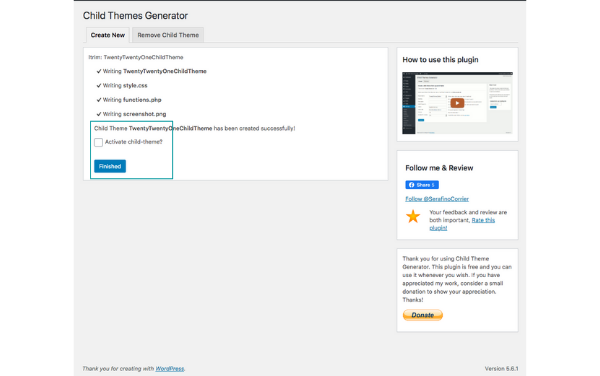
Task: Click the checkmark beside Writing TwentyTwentyOneChildTheme
Action: point(99,71)
